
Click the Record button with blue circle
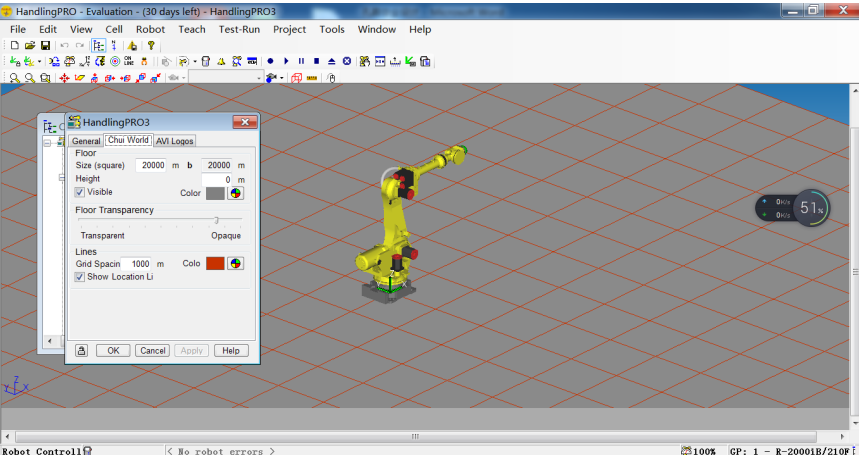270,61
